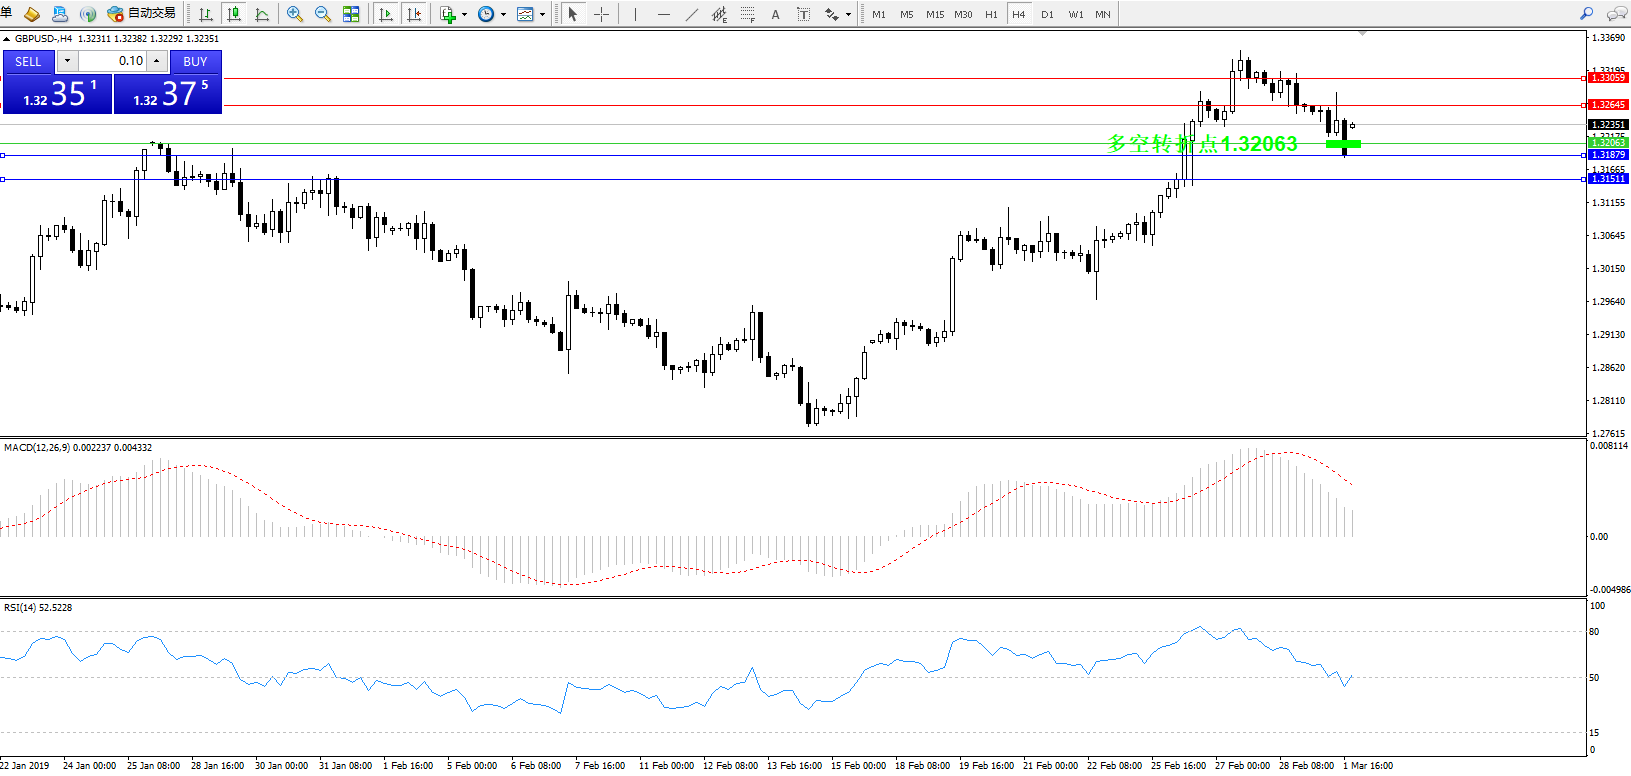
Task: Expand the chart templates dropdown
Action: click(542, 14)
